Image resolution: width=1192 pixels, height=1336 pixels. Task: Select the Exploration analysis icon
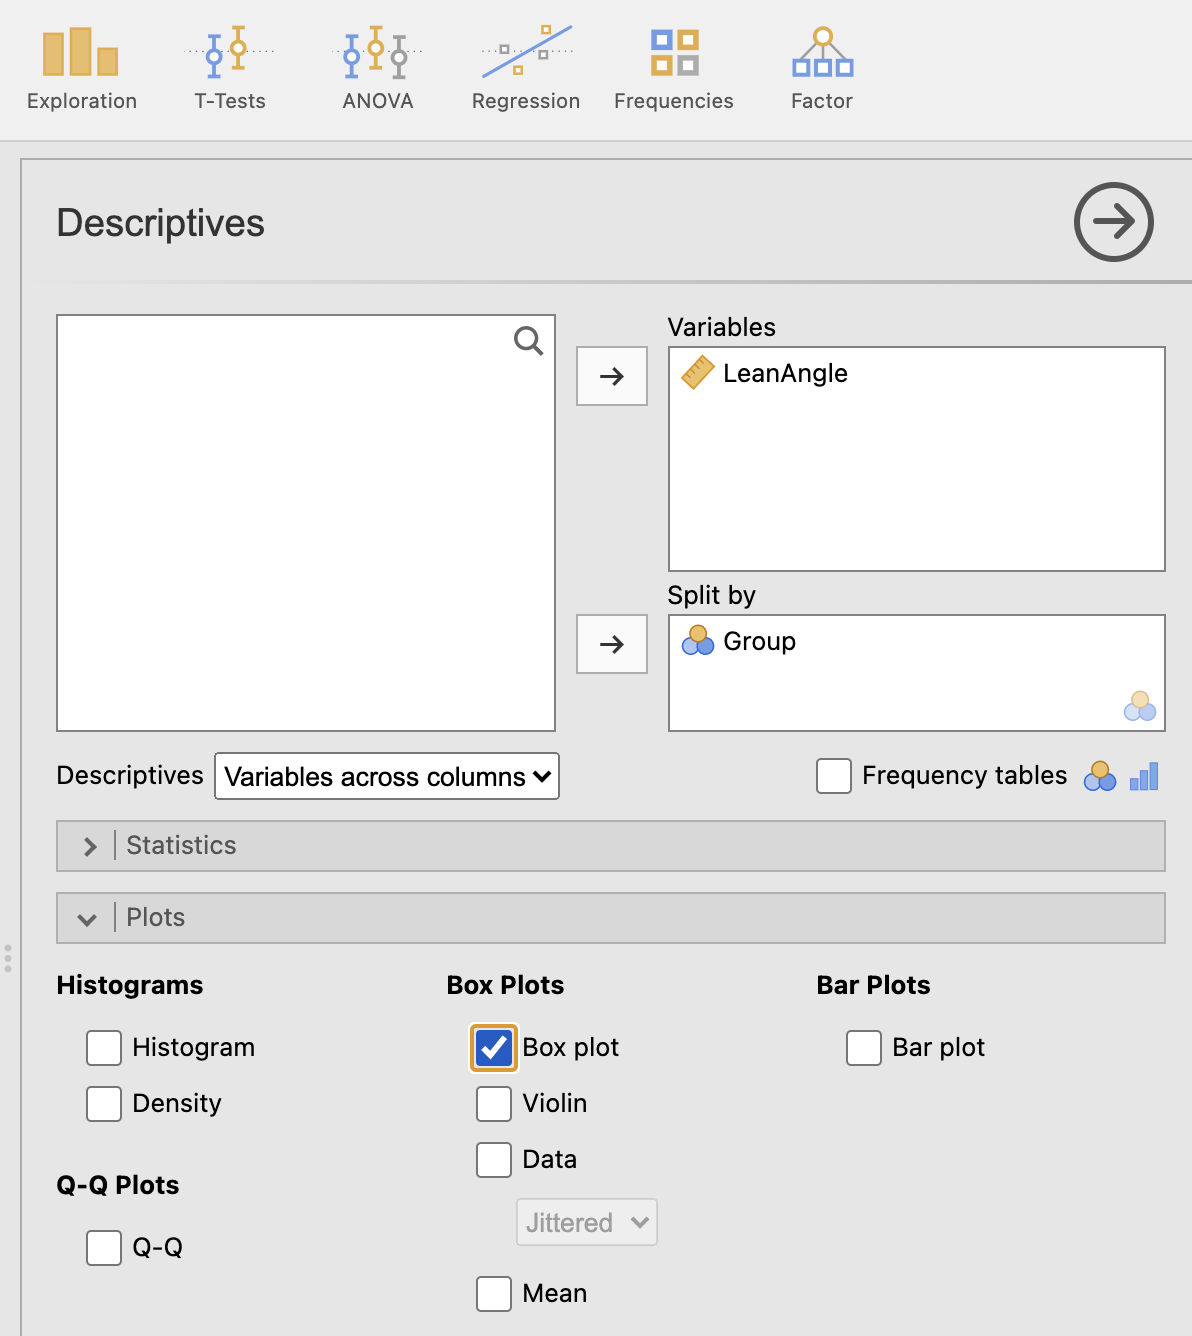81,66
